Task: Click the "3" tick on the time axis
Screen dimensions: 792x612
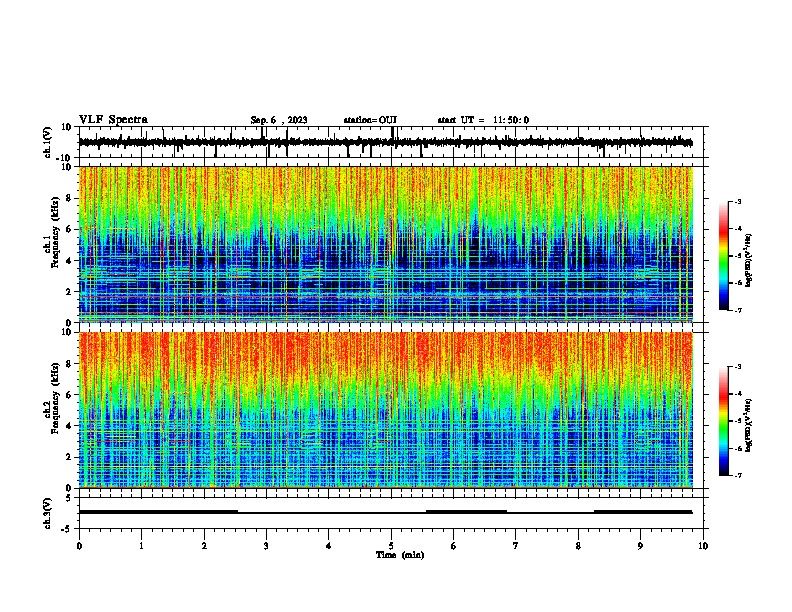Action: [x=266, y=546]
